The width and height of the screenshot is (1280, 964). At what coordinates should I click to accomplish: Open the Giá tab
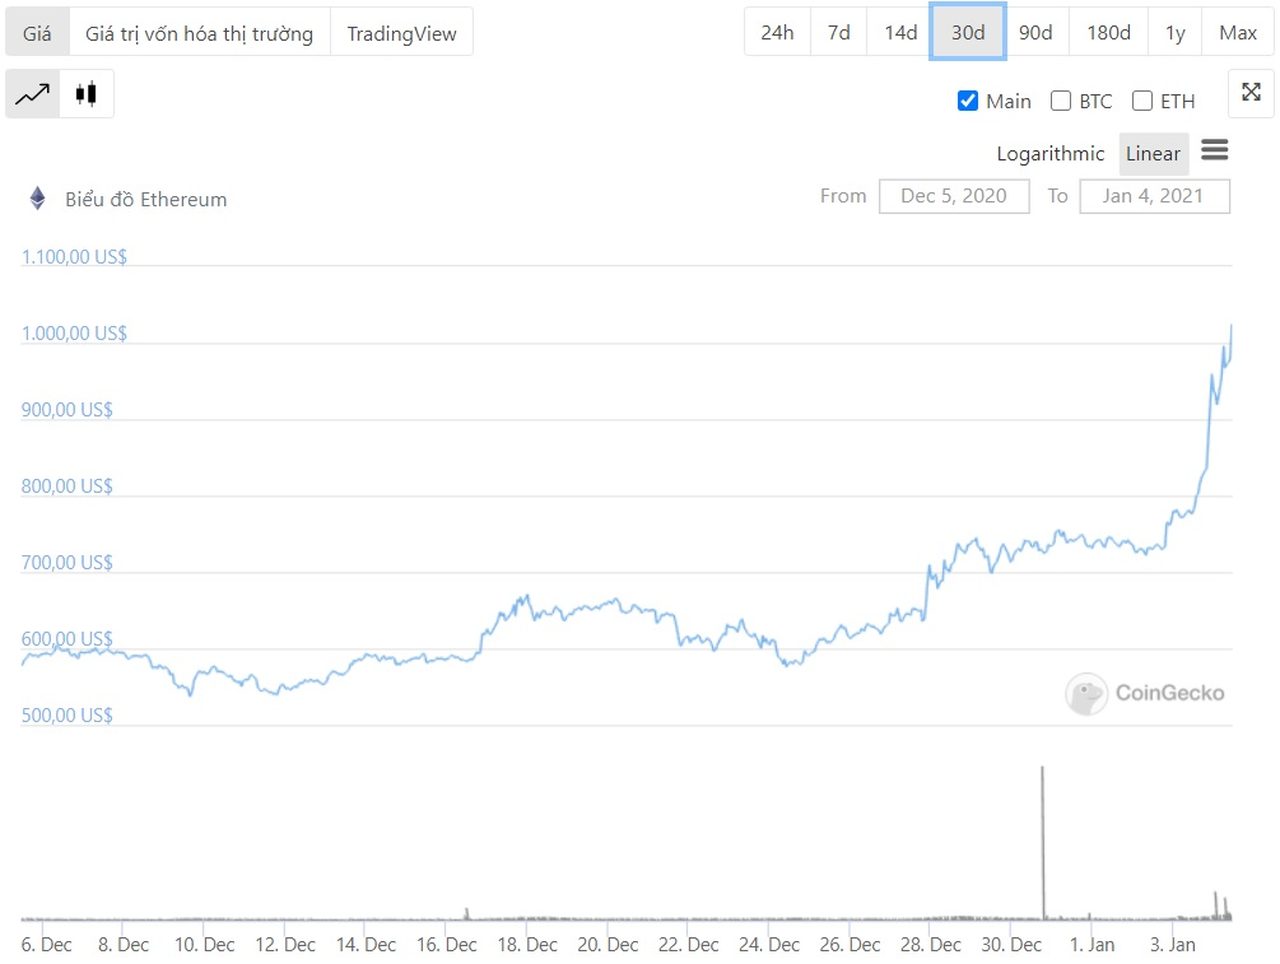pyautogui.click(x=37, y=33)
